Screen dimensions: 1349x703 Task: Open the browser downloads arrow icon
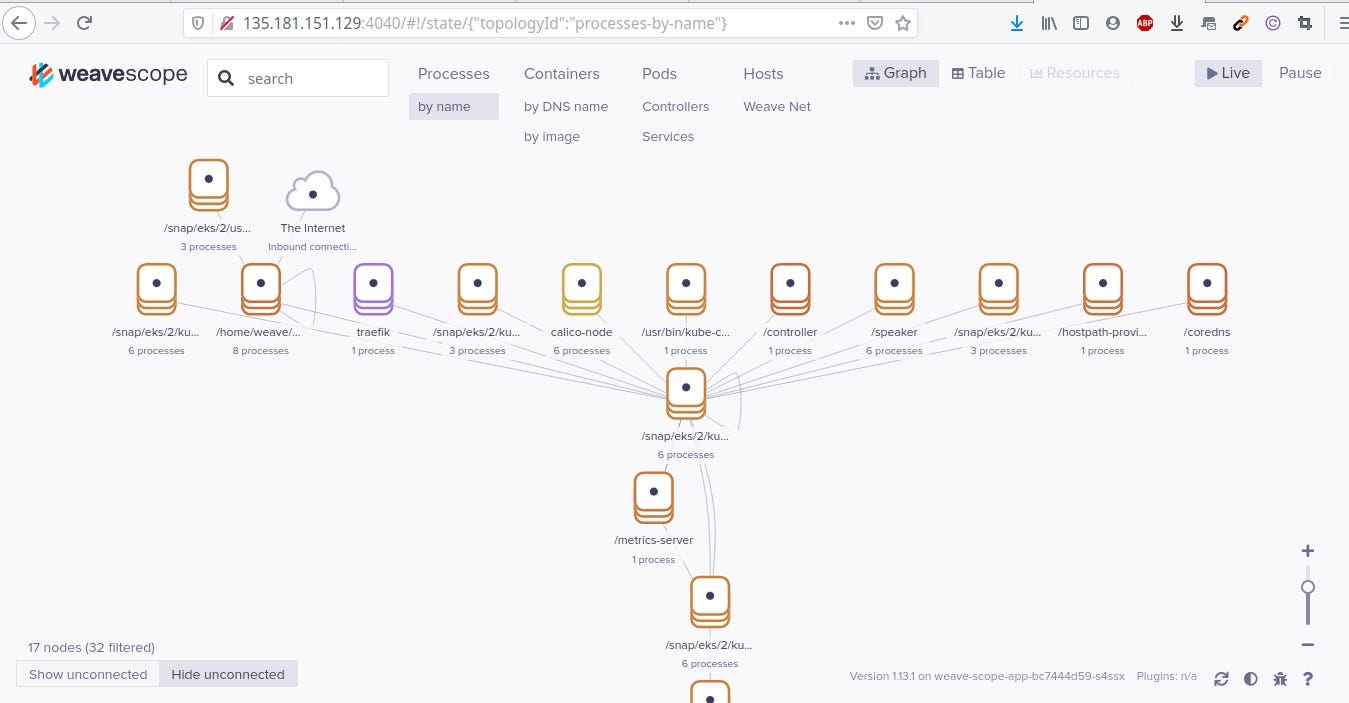pyautogui.click(x=1017, y=22)
